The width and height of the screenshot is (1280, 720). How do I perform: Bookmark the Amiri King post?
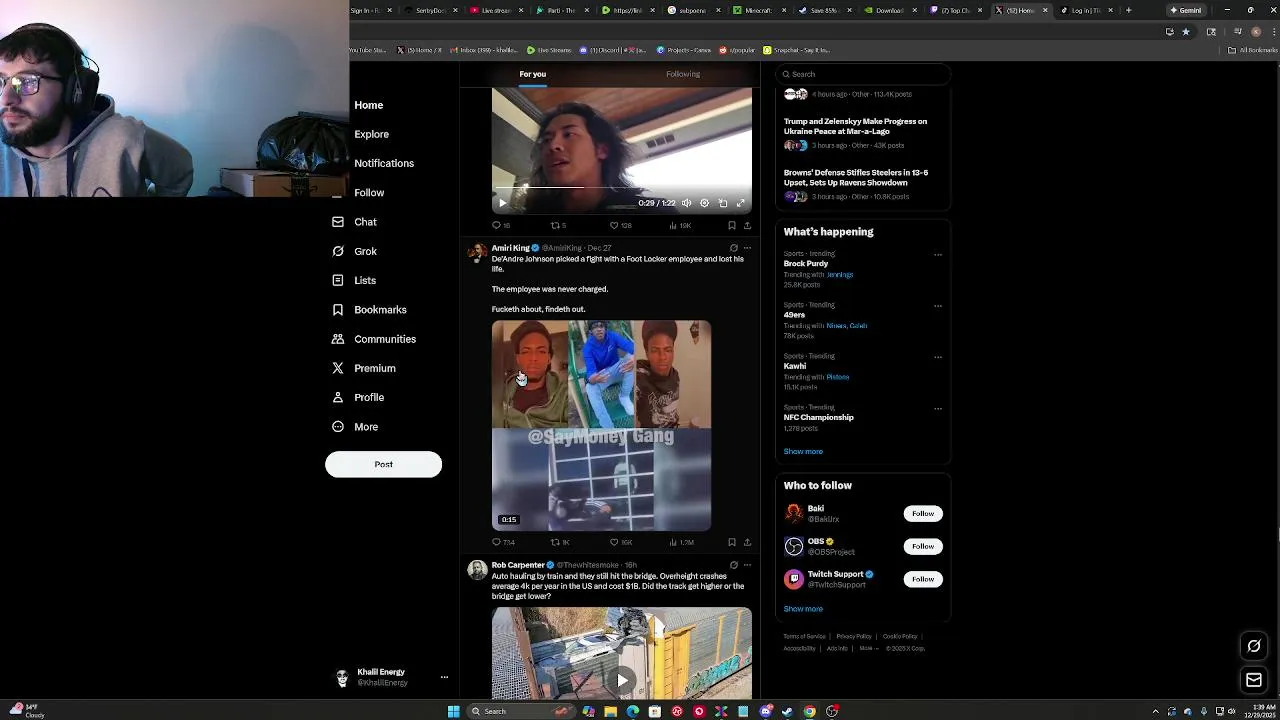732,542
